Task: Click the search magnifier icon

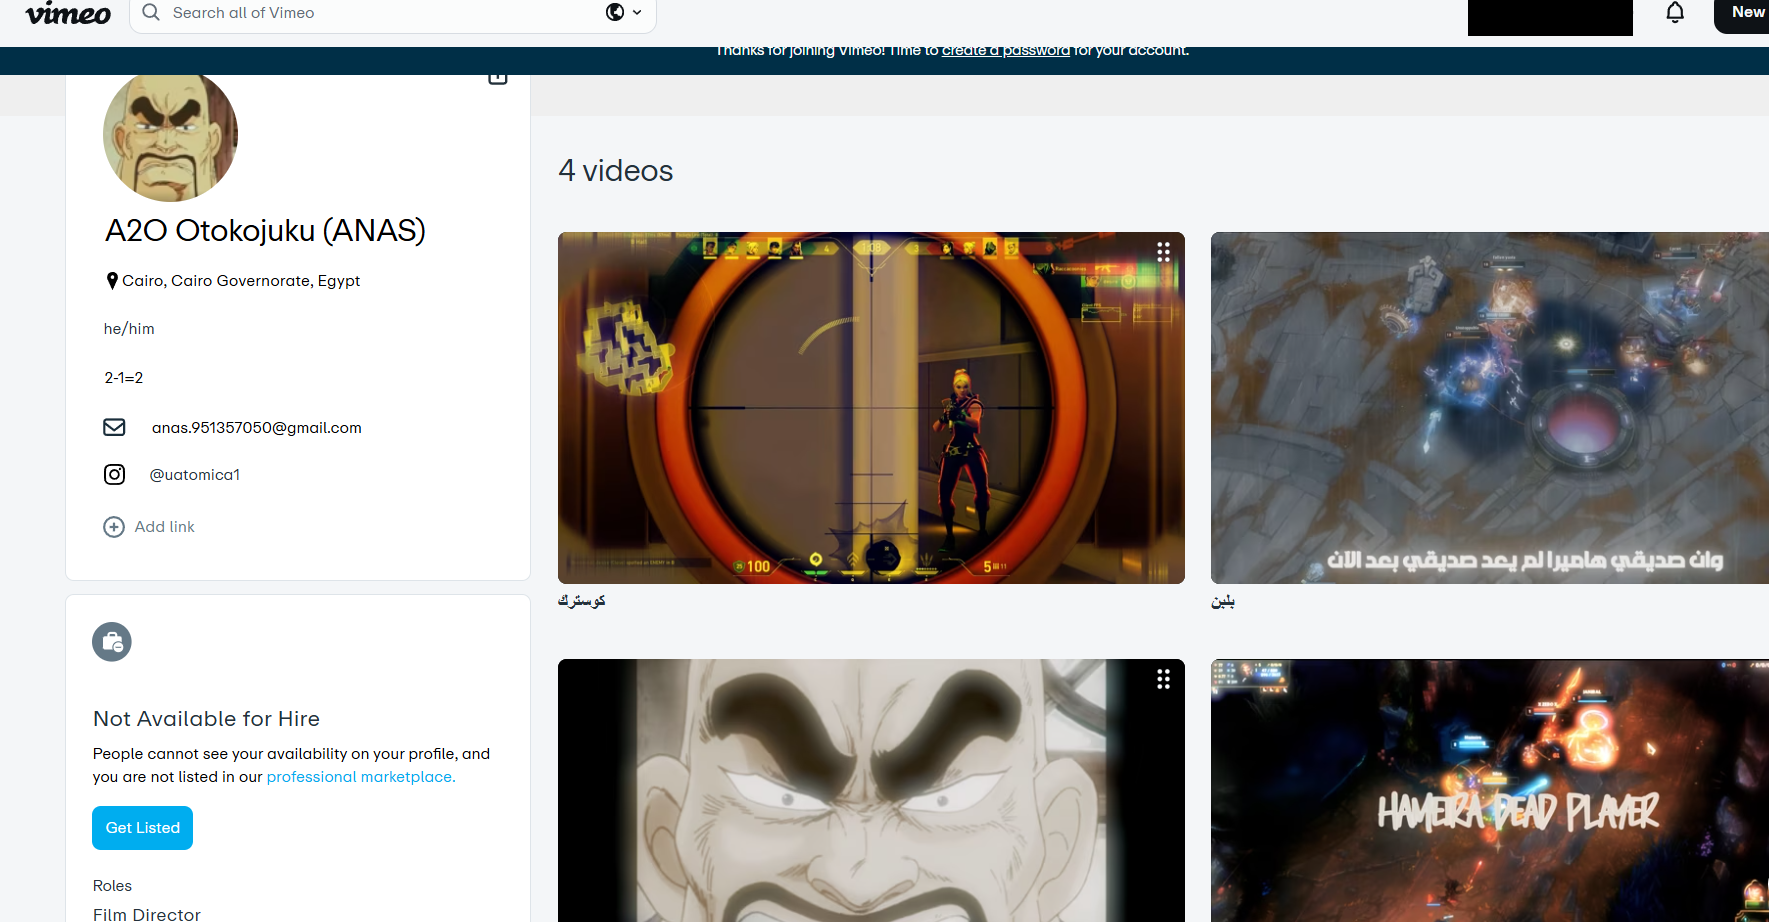Action: [x=151, y=12]
